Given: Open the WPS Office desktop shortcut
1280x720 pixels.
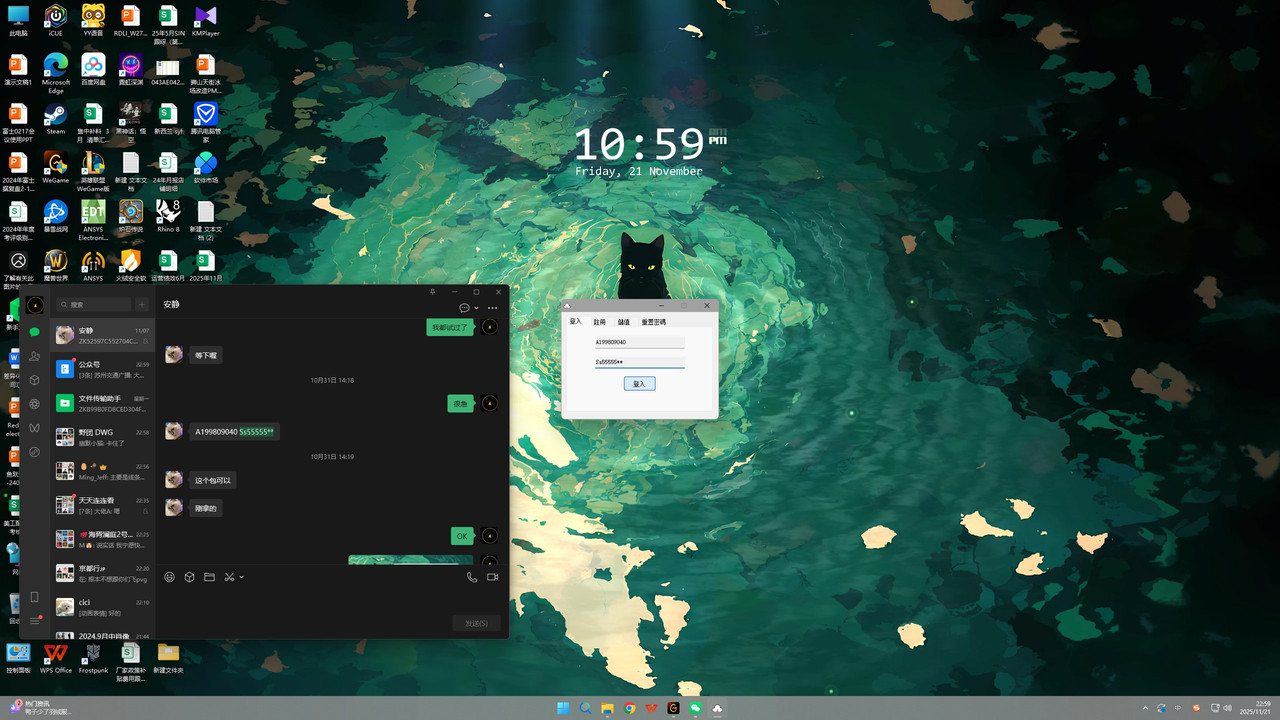Looking at the screenshot, I should click(55, 658).
